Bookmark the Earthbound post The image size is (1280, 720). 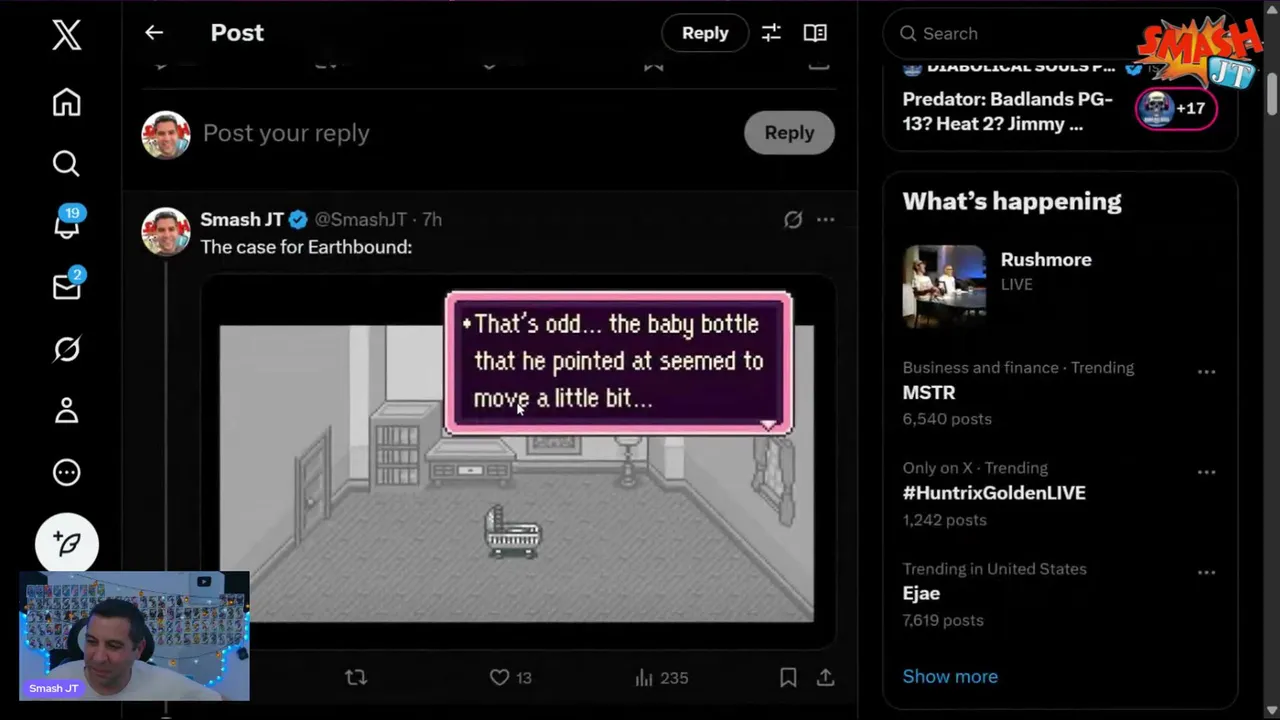tap(788, 677)
